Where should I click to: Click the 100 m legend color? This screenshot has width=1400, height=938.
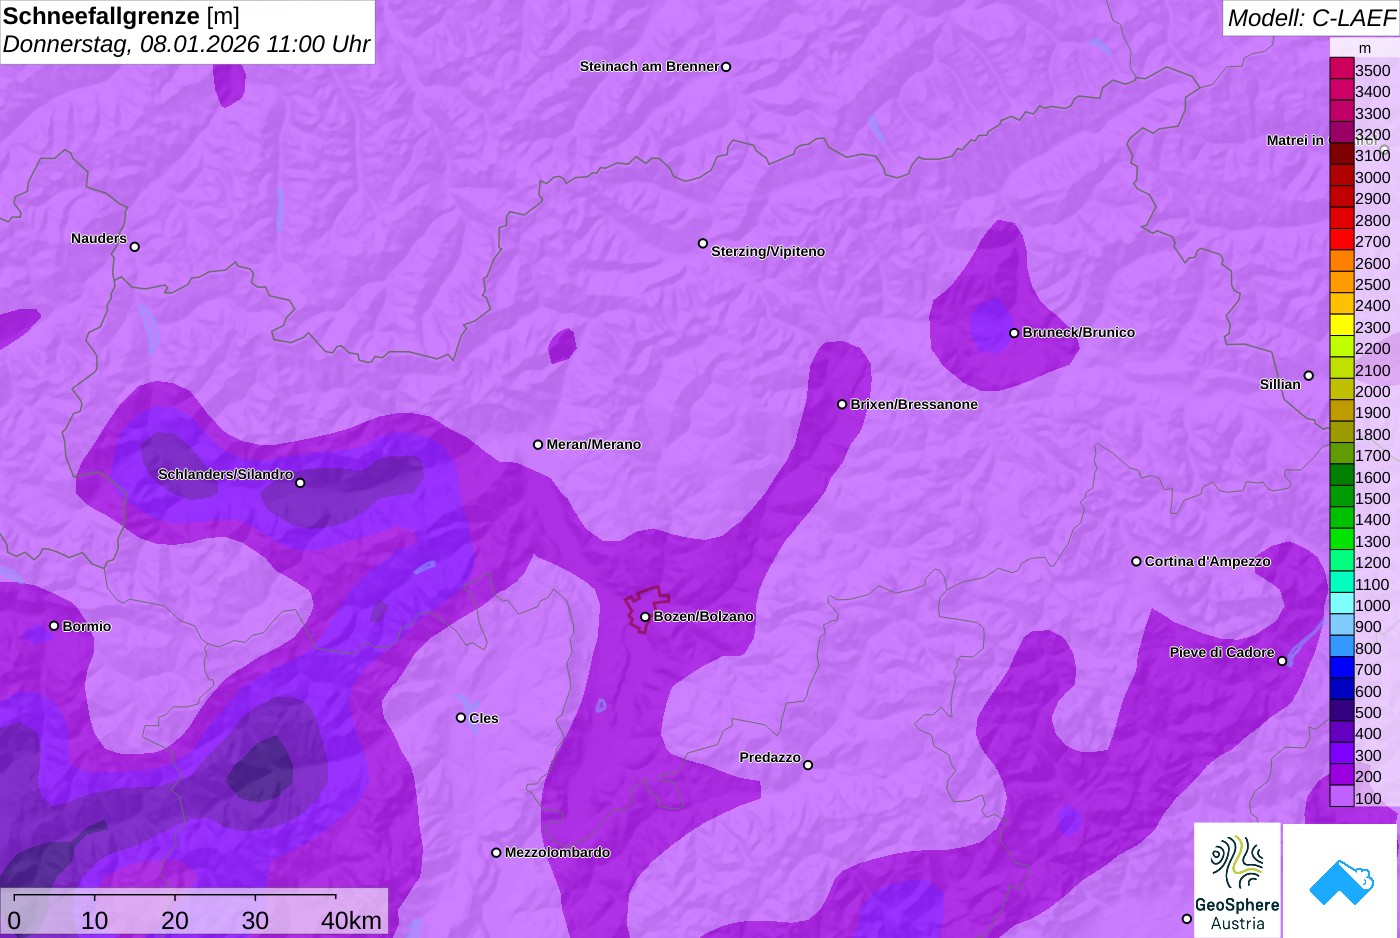coord(1341,796)
